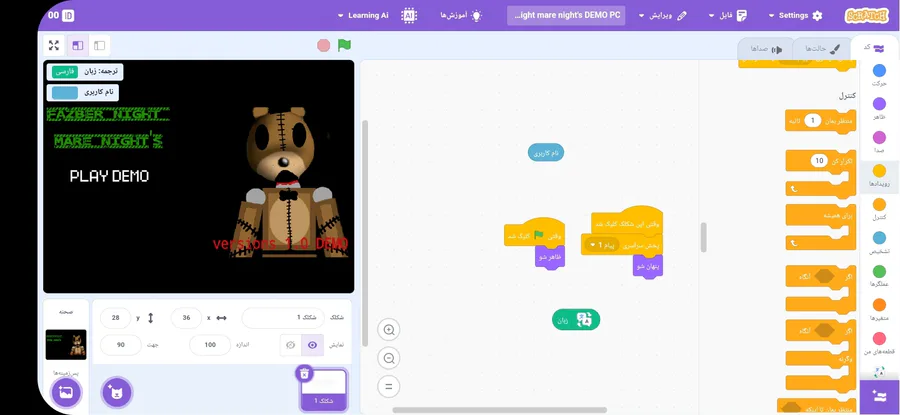Switch to the صداها (Sounds) tab

(766, 49)
